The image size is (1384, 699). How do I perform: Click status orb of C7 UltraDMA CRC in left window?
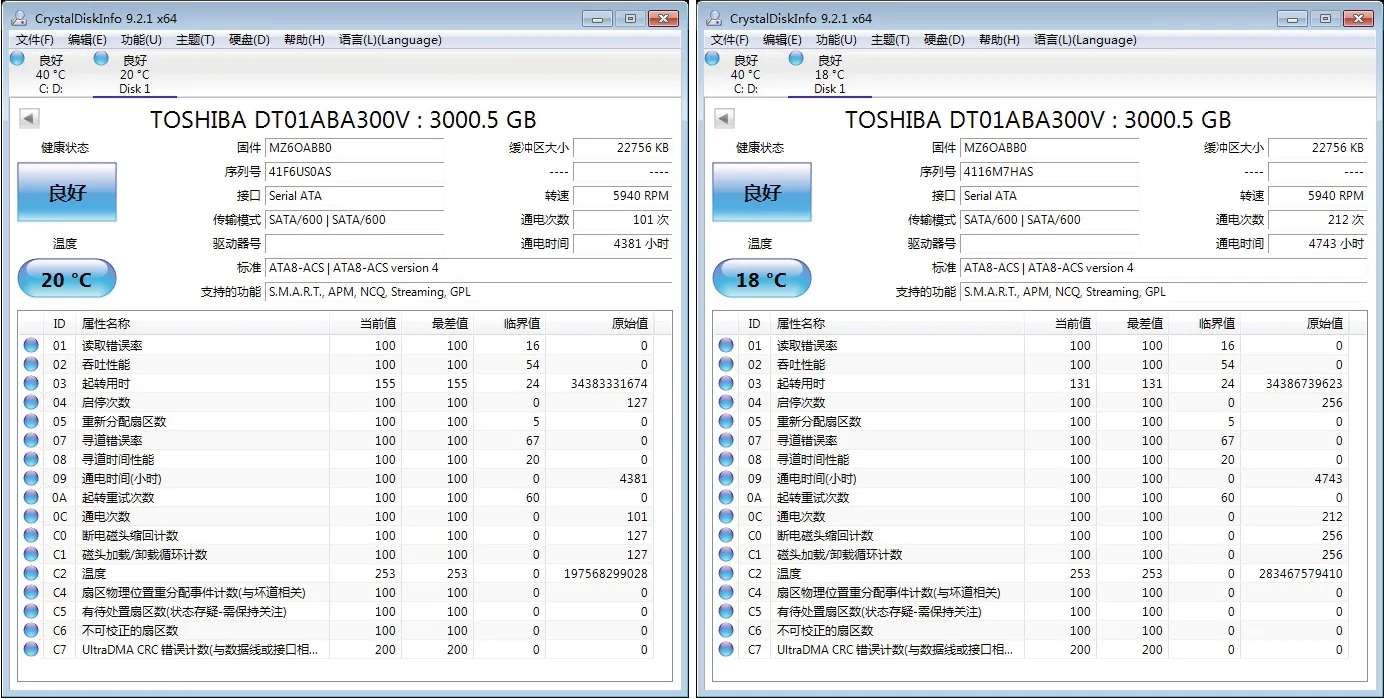point(31,650)
